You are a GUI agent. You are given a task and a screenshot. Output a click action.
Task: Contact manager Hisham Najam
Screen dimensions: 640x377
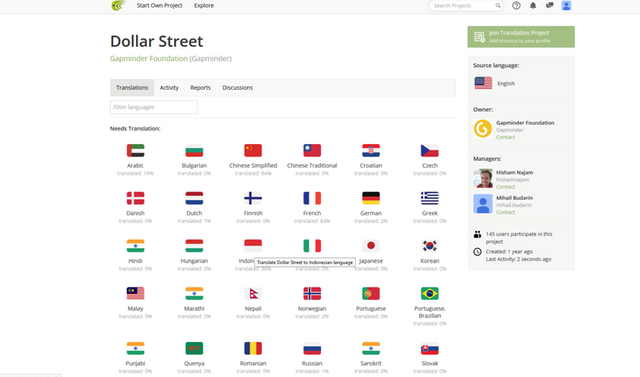point(505,187)
